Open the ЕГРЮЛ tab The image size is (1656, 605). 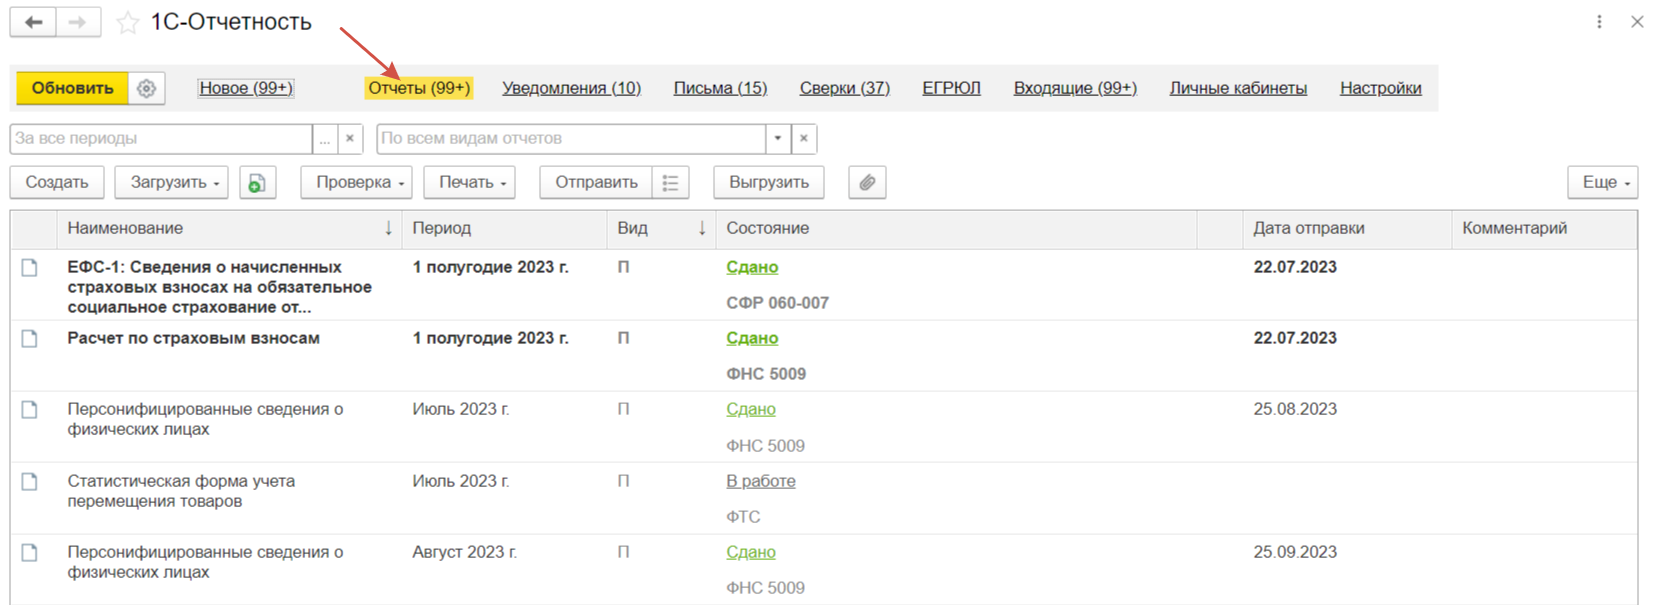[951, 88]
